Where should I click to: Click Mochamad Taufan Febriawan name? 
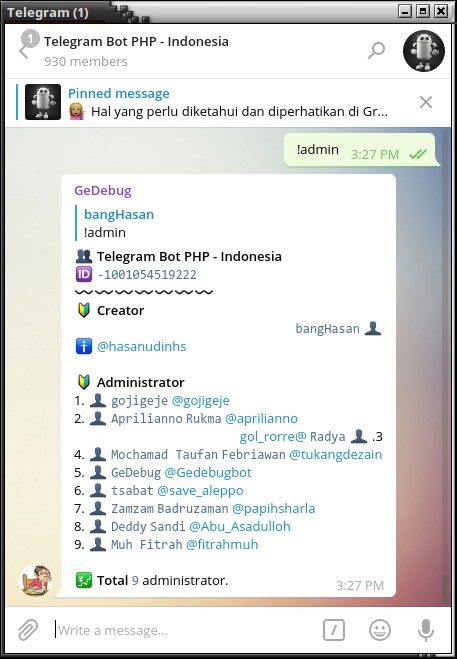pyautogui.click(x=198, y=455)
